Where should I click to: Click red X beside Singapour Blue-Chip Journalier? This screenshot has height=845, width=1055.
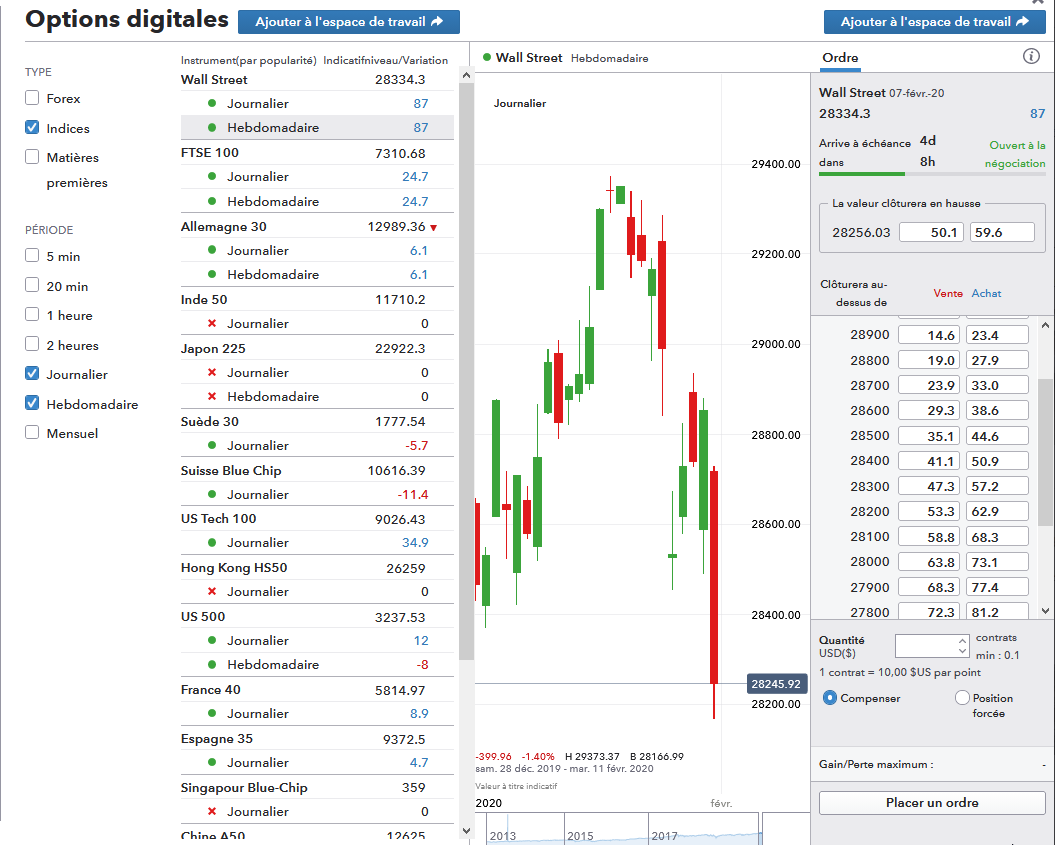(212, 812)
